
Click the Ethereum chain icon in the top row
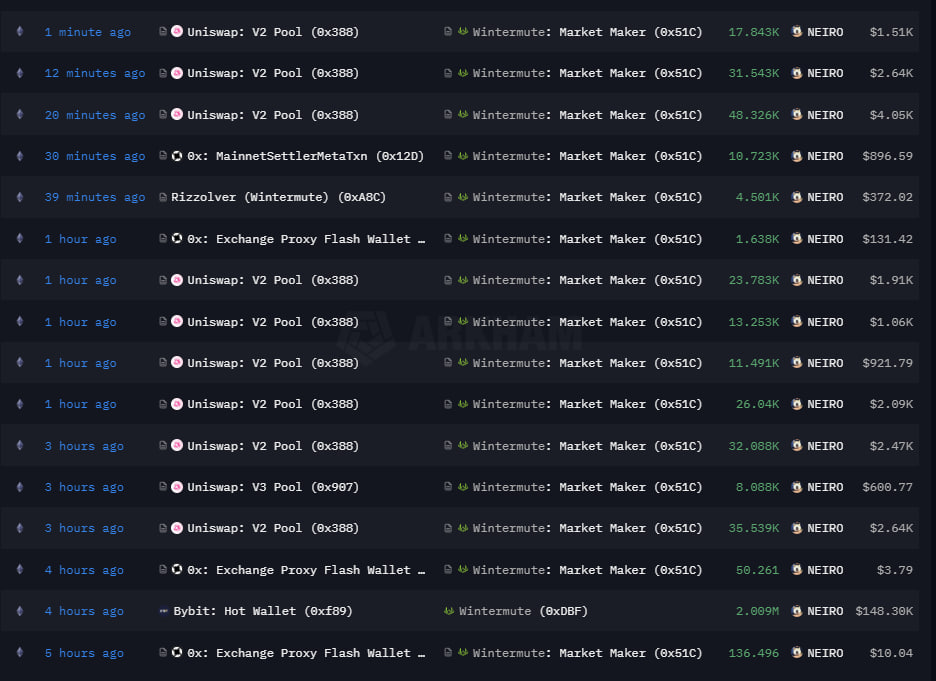19,32
